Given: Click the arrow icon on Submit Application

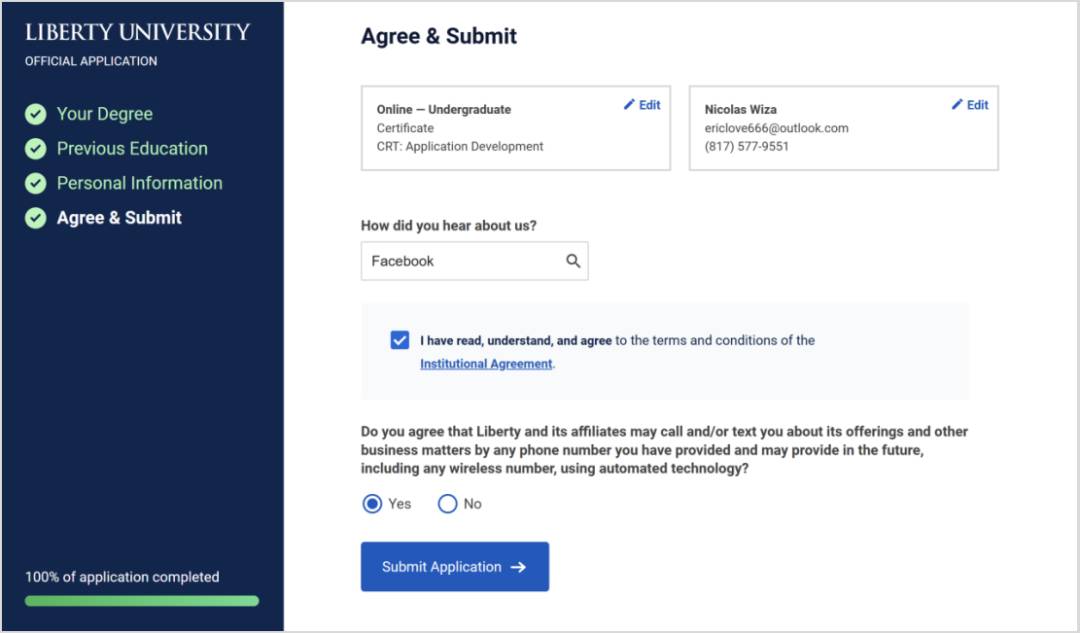Looking at the screenshot, I should coord(518,567).
